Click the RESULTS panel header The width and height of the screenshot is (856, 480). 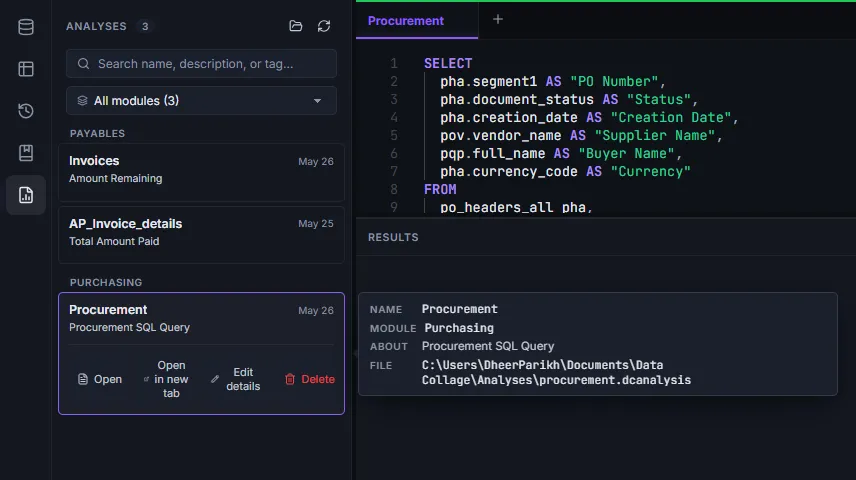click(393, 238)
